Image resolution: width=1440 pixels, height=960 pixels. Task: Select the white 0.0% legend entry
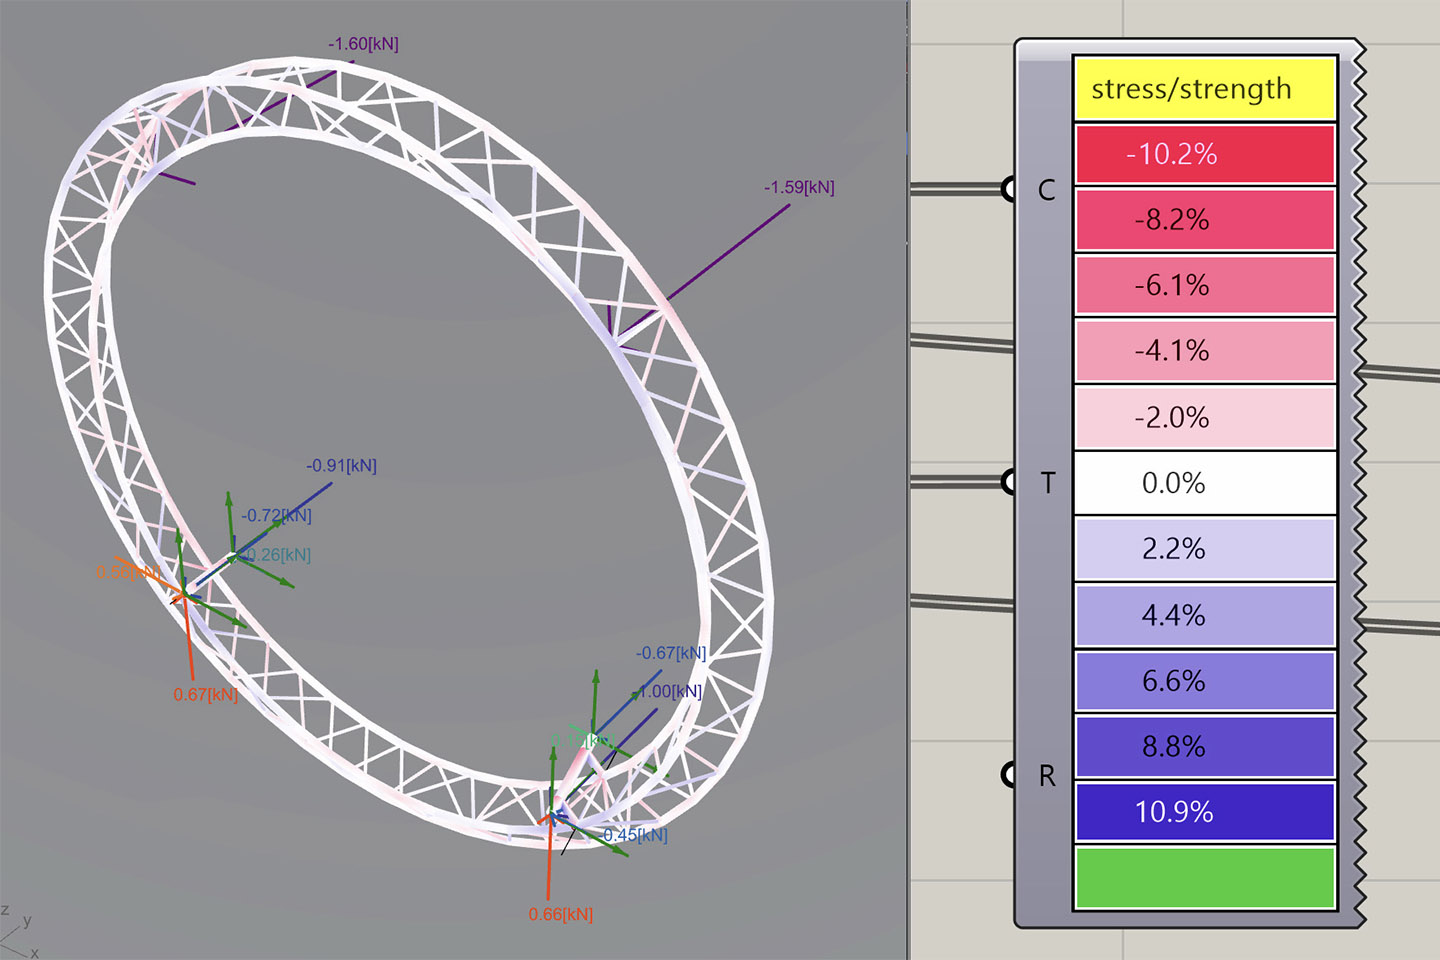tap(1204, 483)
